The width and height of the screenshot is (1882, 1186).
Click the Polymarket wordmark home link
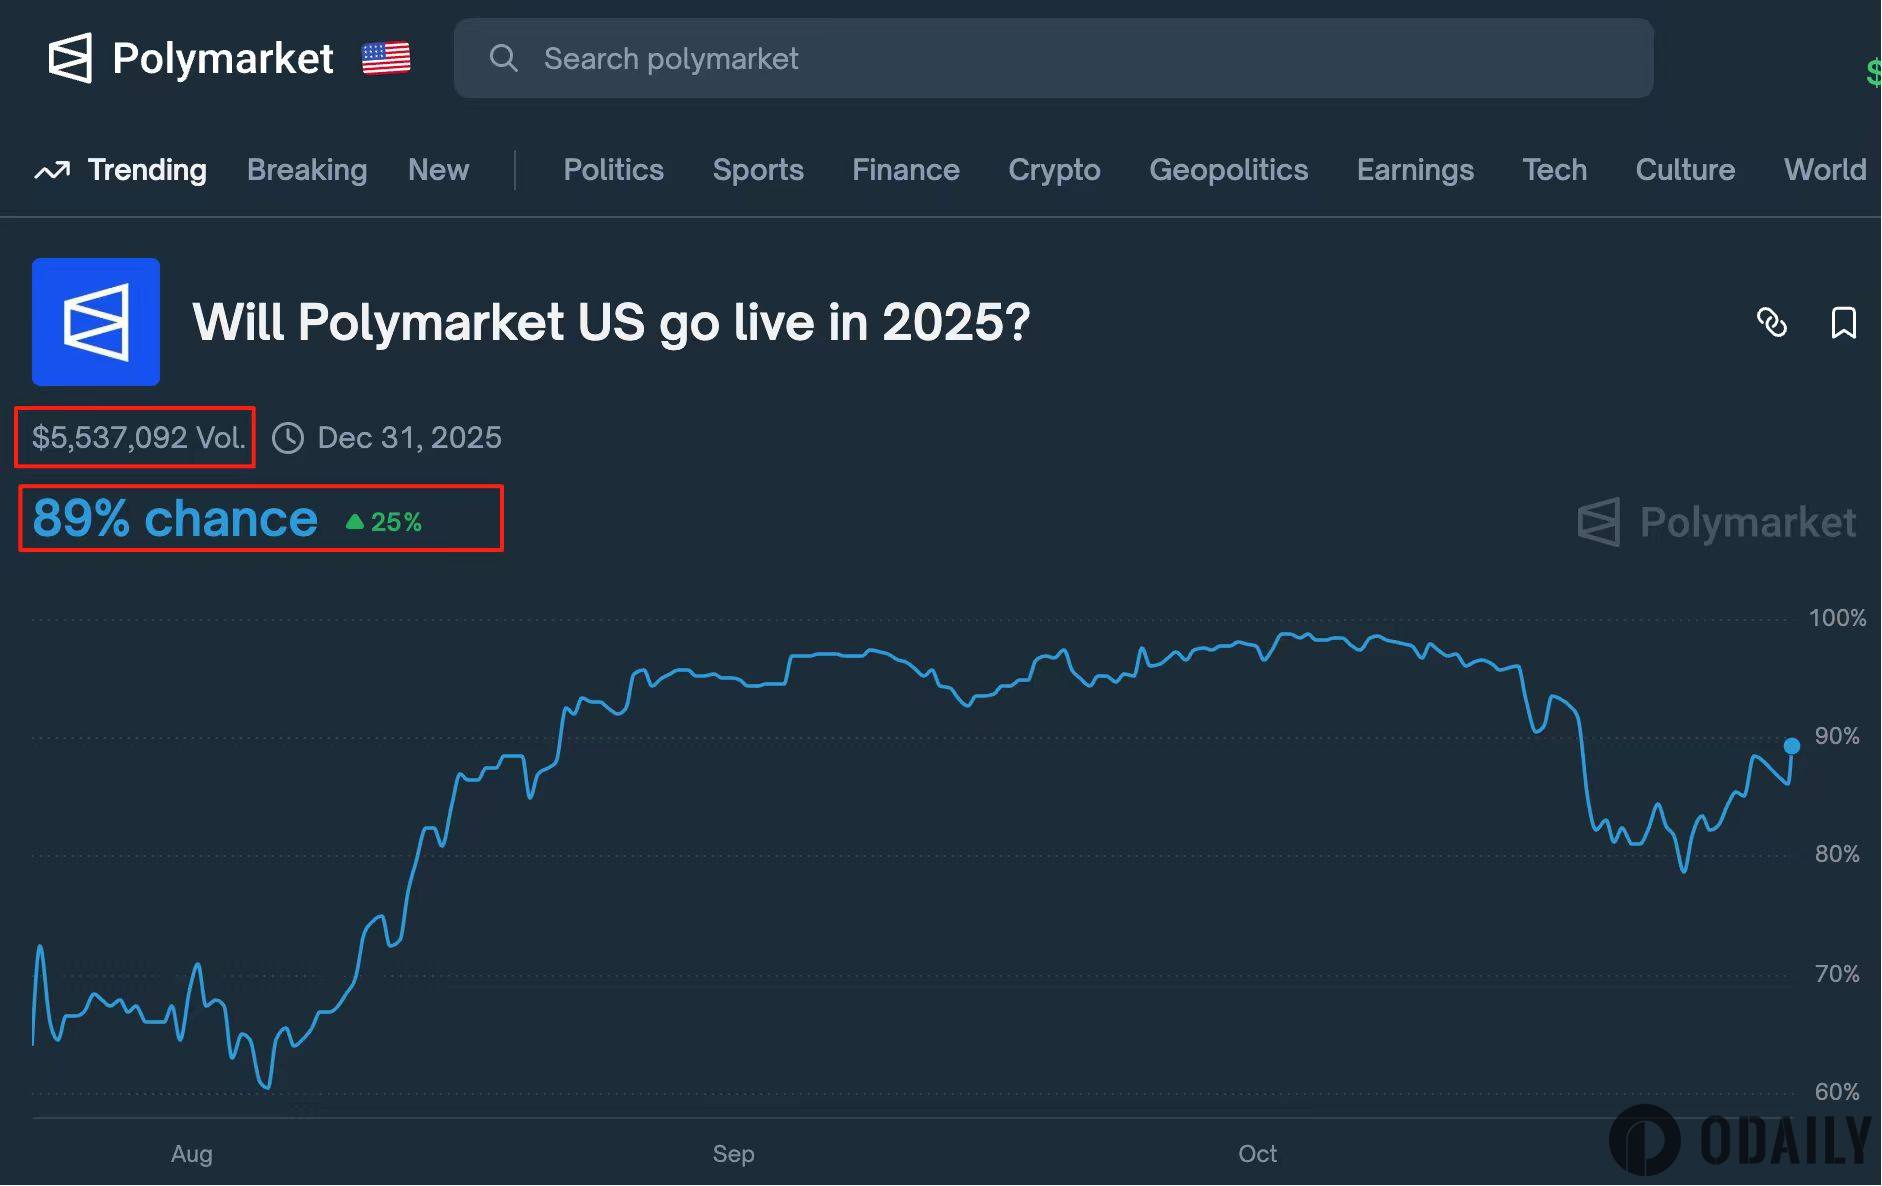tap(222, 58)
